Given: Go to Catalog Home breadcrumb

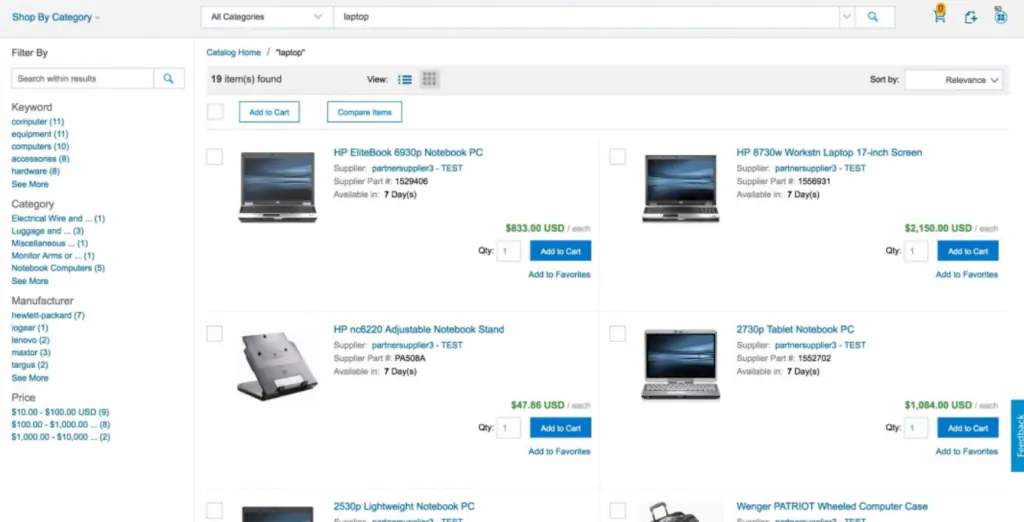Looking at the screenshot, I should [233, 52].
